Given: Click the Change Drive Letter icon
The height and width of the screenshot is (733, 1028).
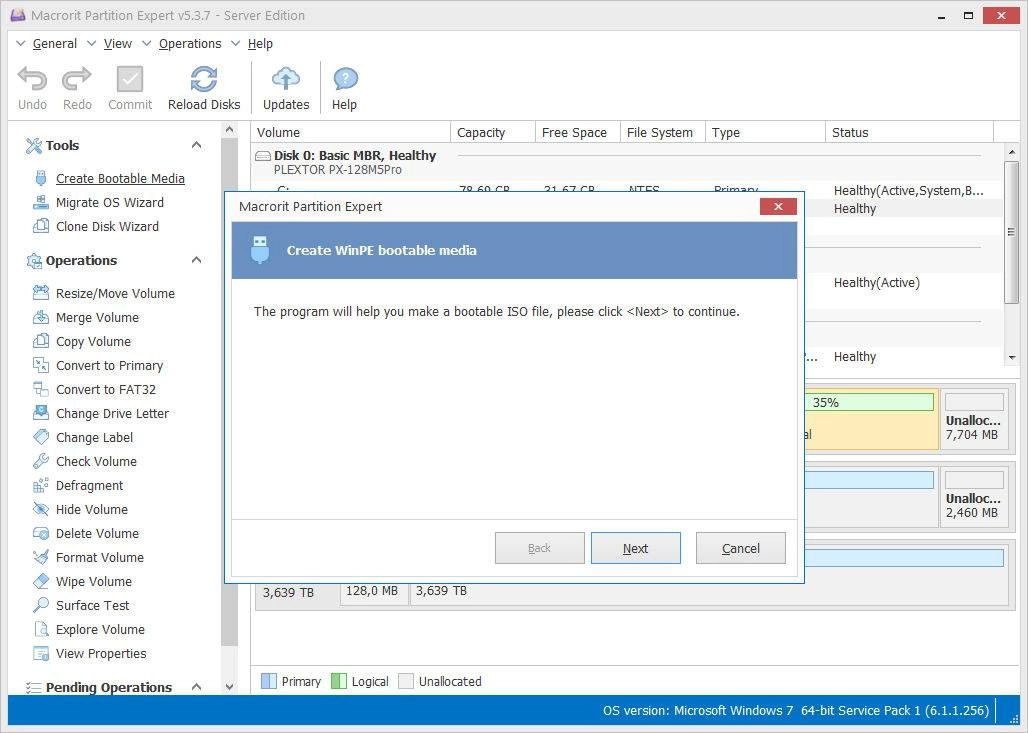Looking at the screenshot, I should tap(41, 413).
